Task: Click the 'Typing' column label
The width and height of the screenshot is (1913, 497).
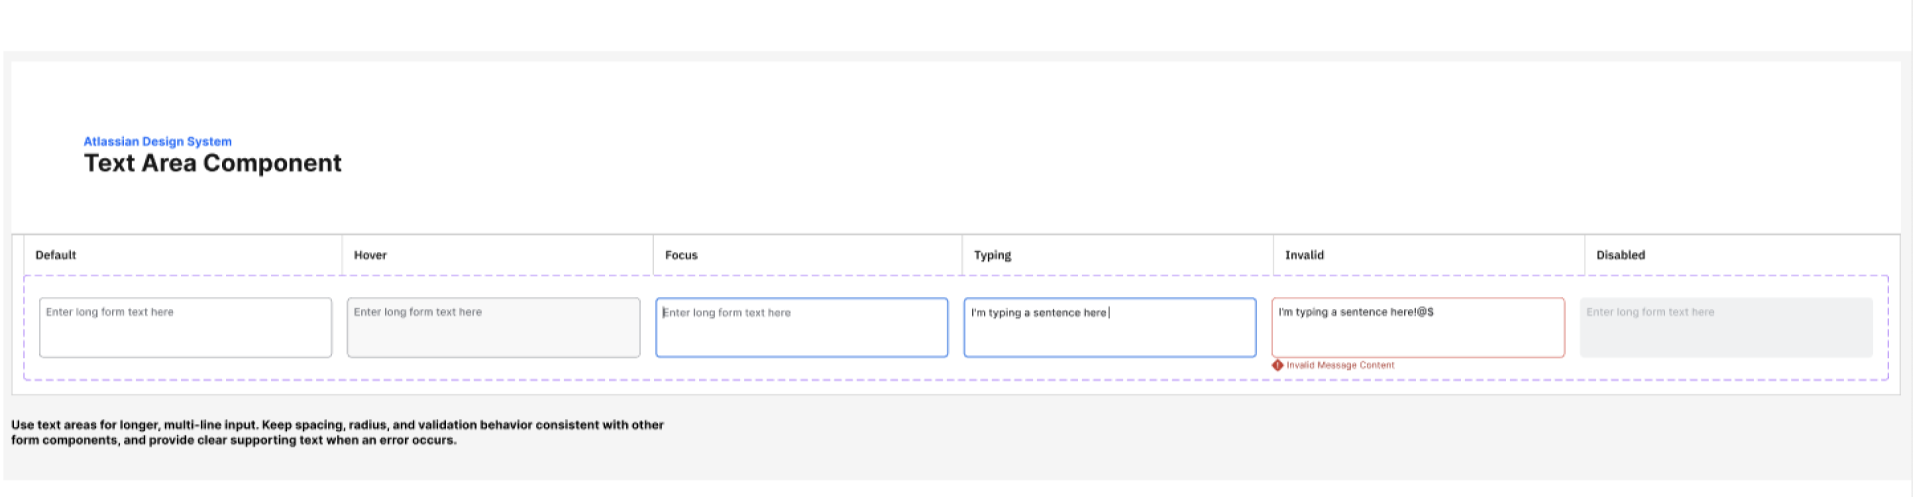Action: pyautogui.click(x=992, y=255)
